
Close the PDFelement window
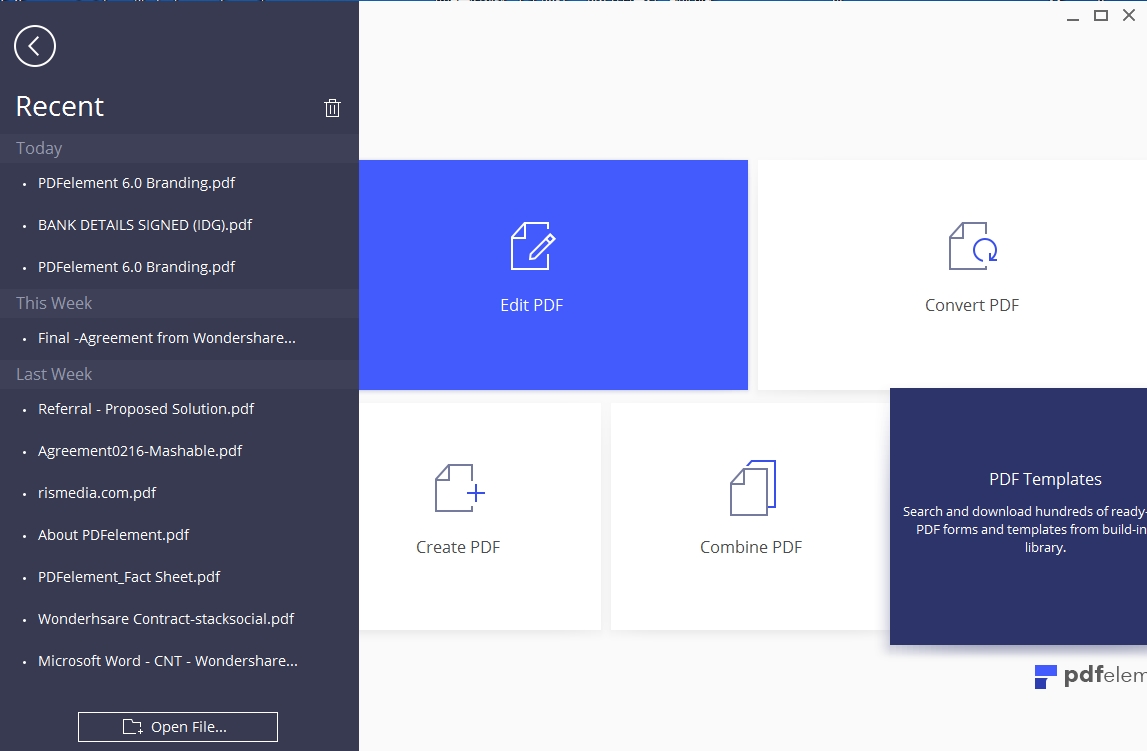(1129, 15)
